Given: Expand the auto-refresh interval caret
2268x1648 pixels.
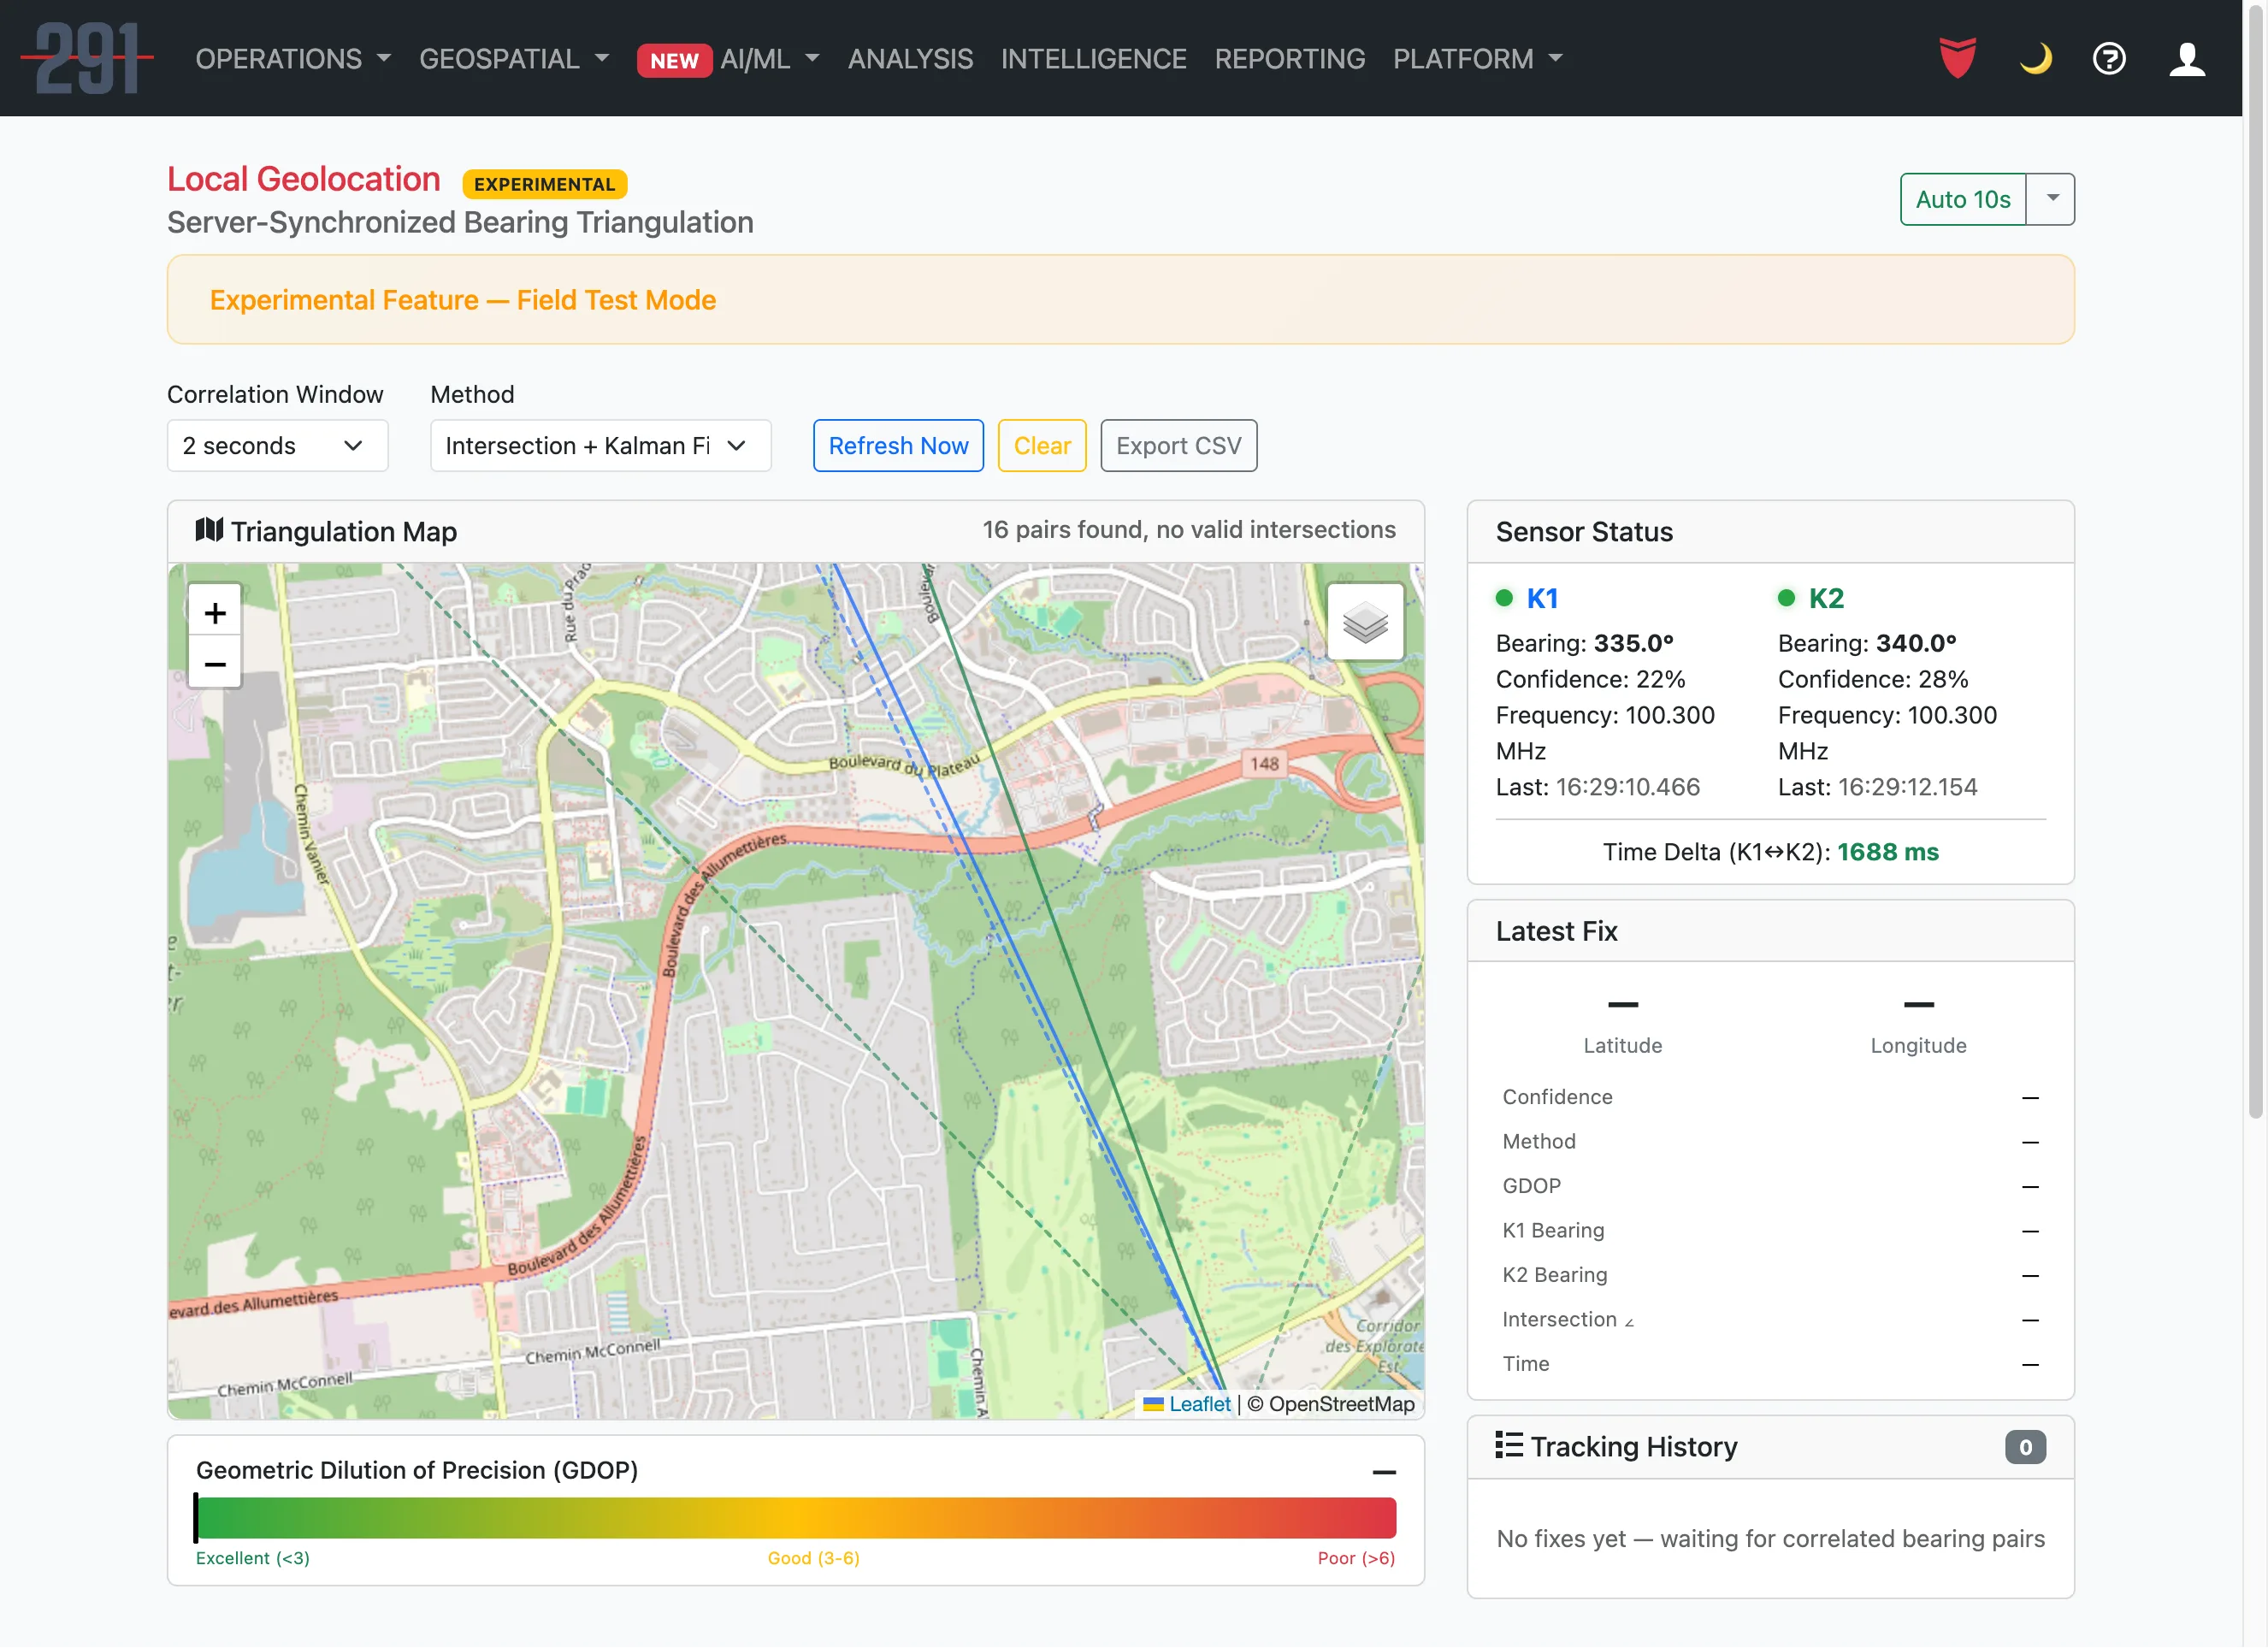Looking at the screenshot, I should (2051, 199).
